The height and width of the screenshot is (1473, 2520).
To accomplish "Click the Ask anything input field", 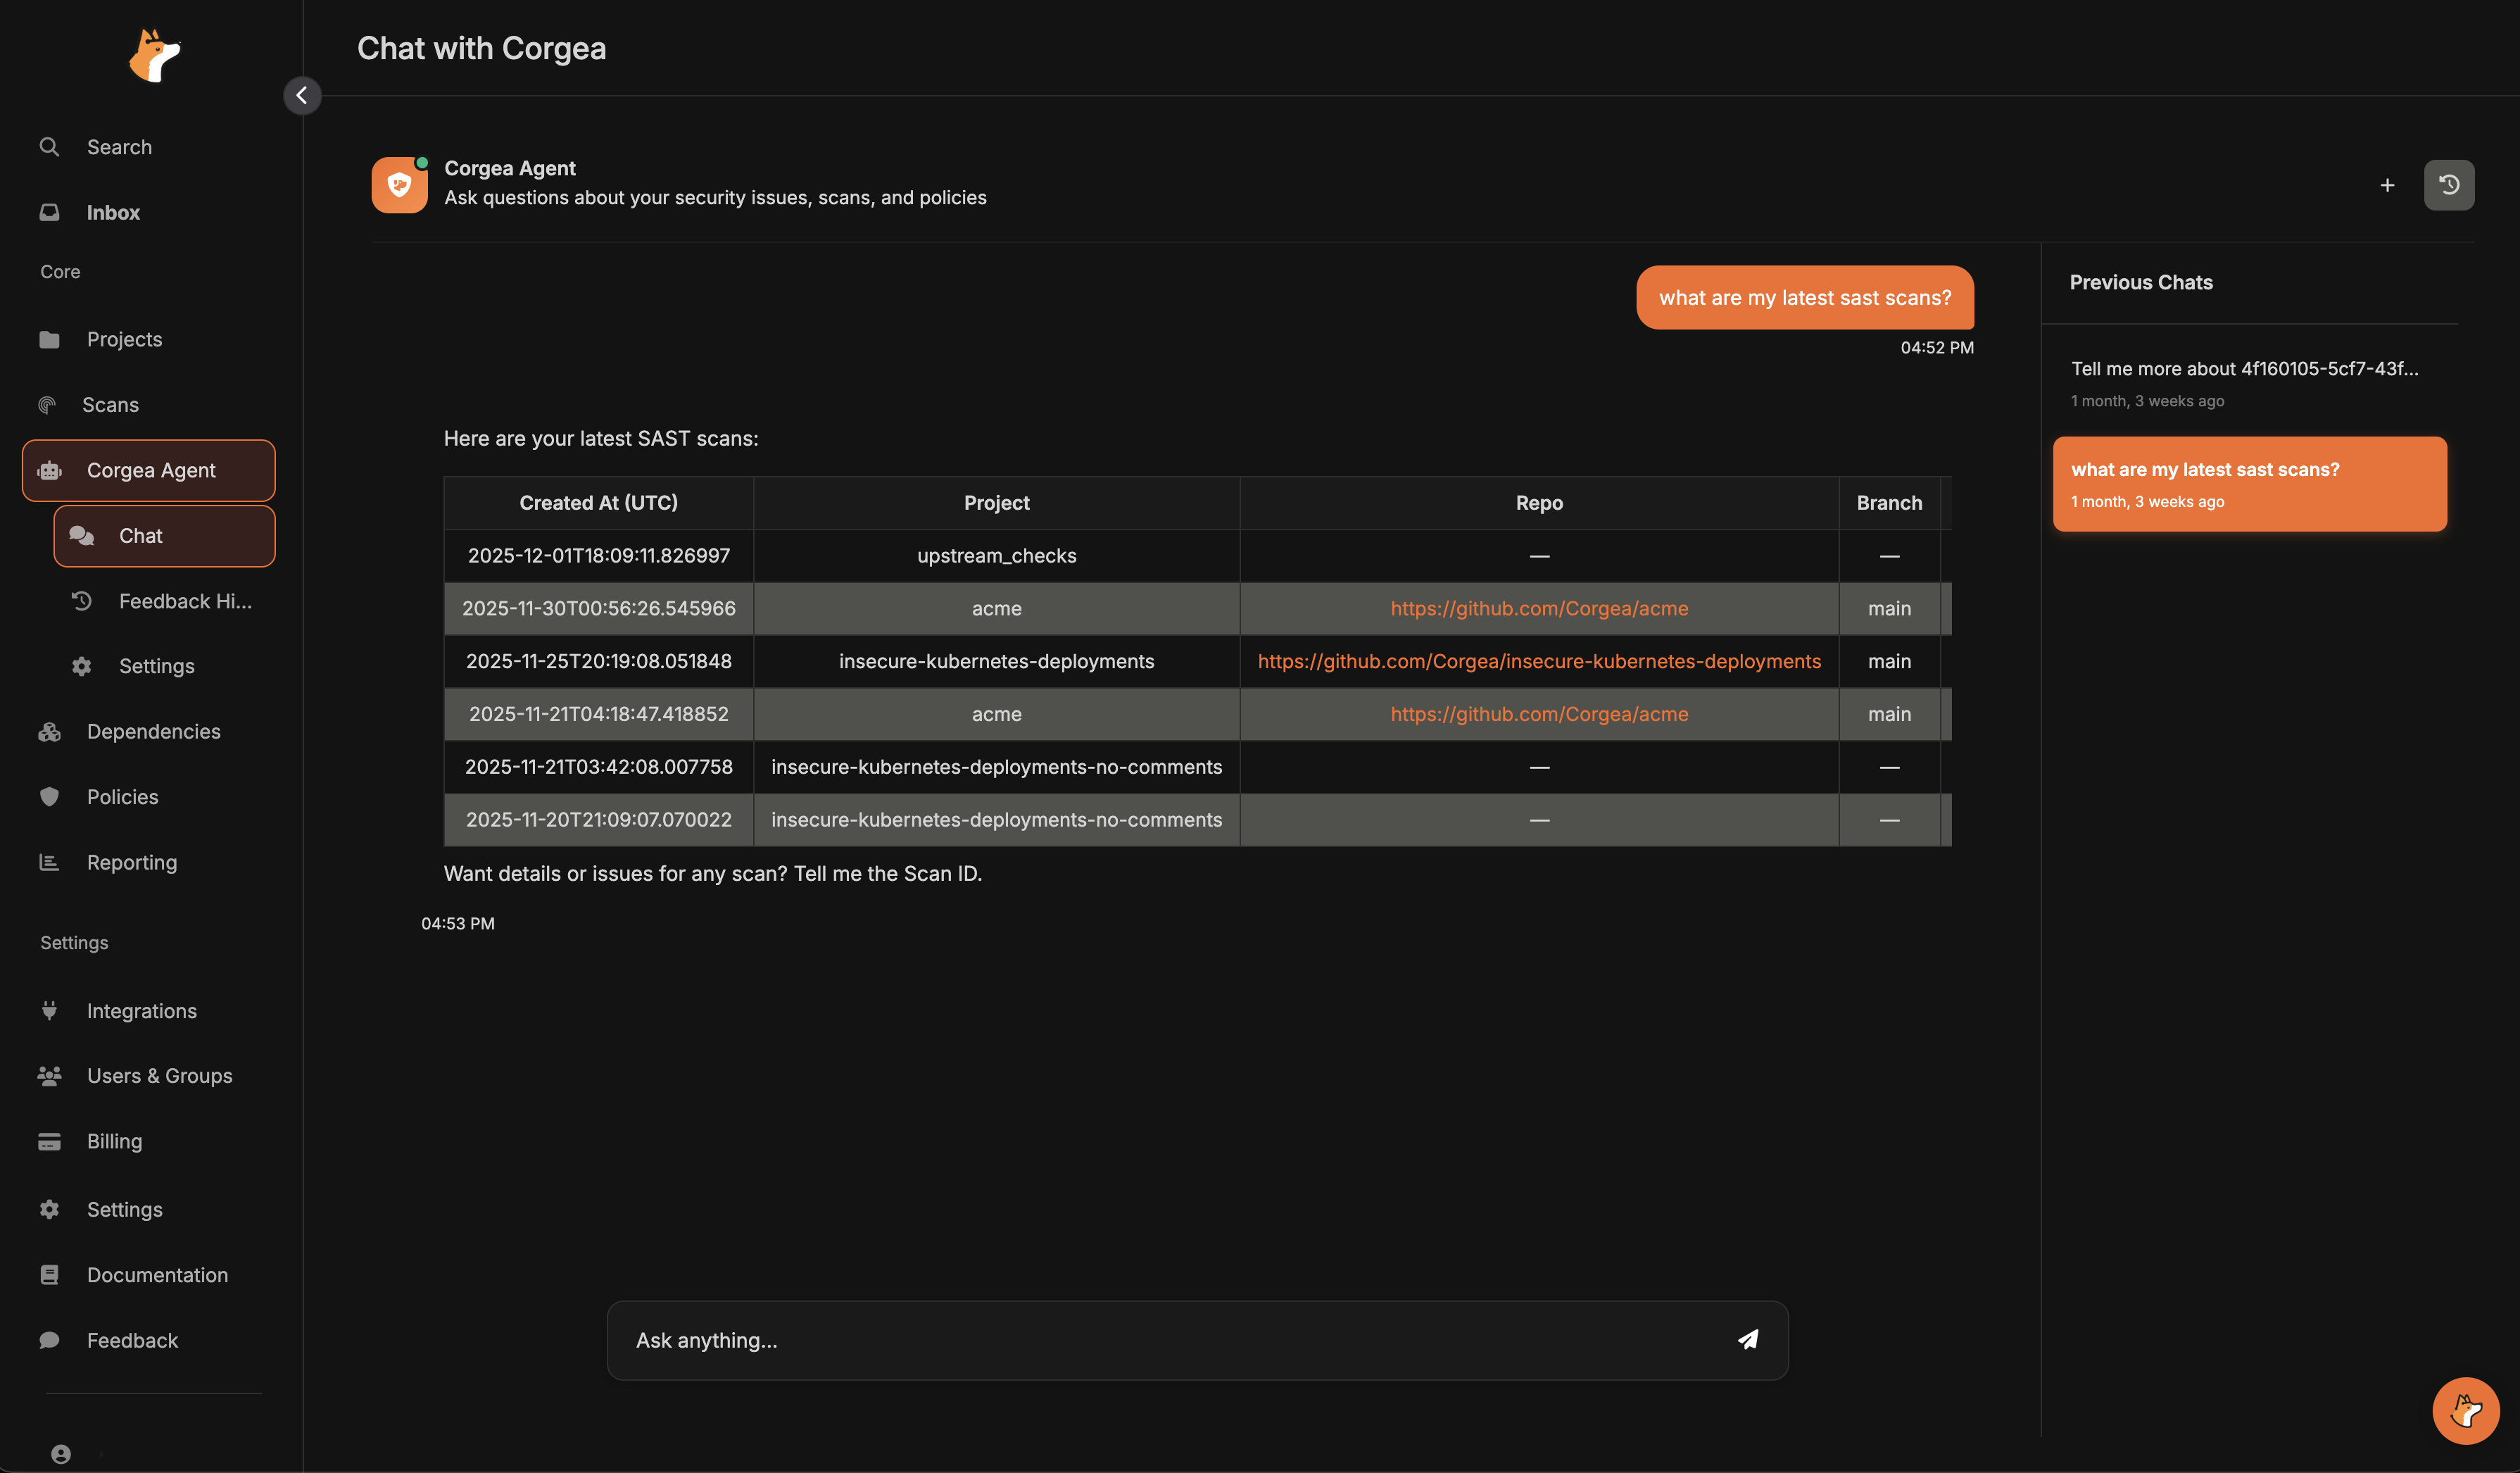I will pyautogui.click(x=1100, y=1340).
